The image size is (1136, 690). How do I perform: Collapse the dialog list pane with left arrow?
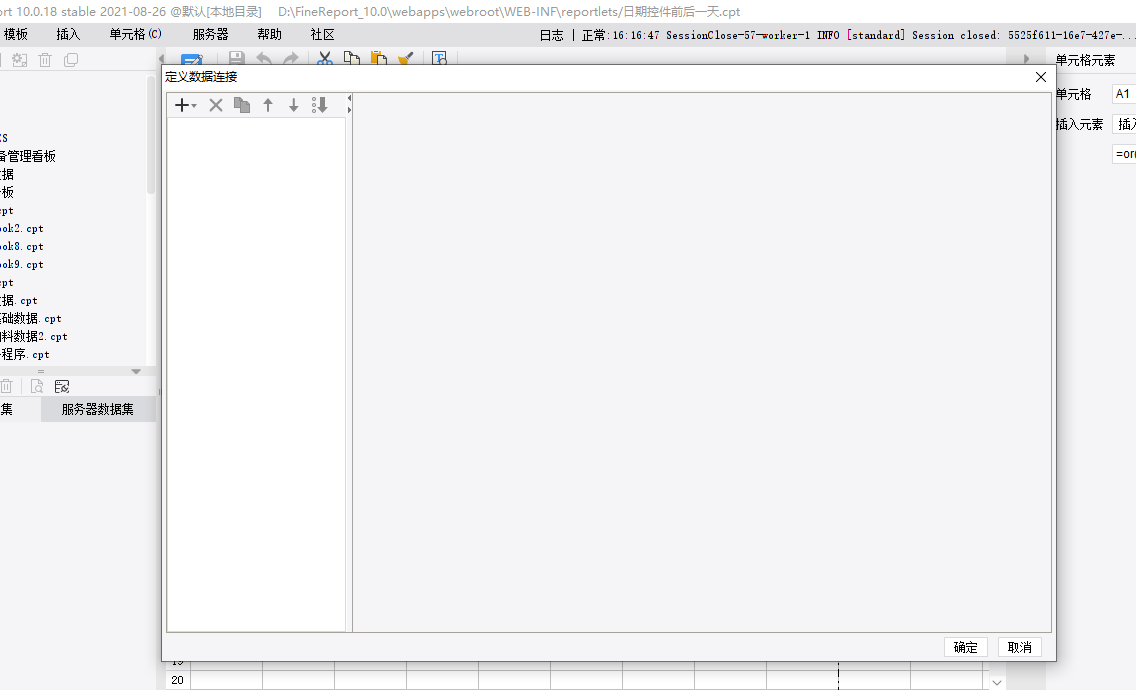[349, 98]
